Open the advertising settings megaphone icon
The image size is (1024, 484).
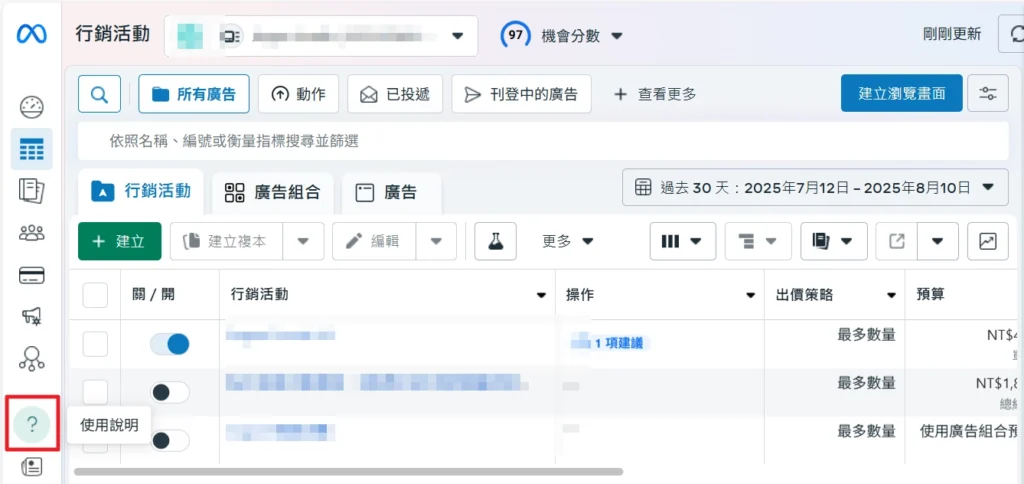[x=31, y=317]
